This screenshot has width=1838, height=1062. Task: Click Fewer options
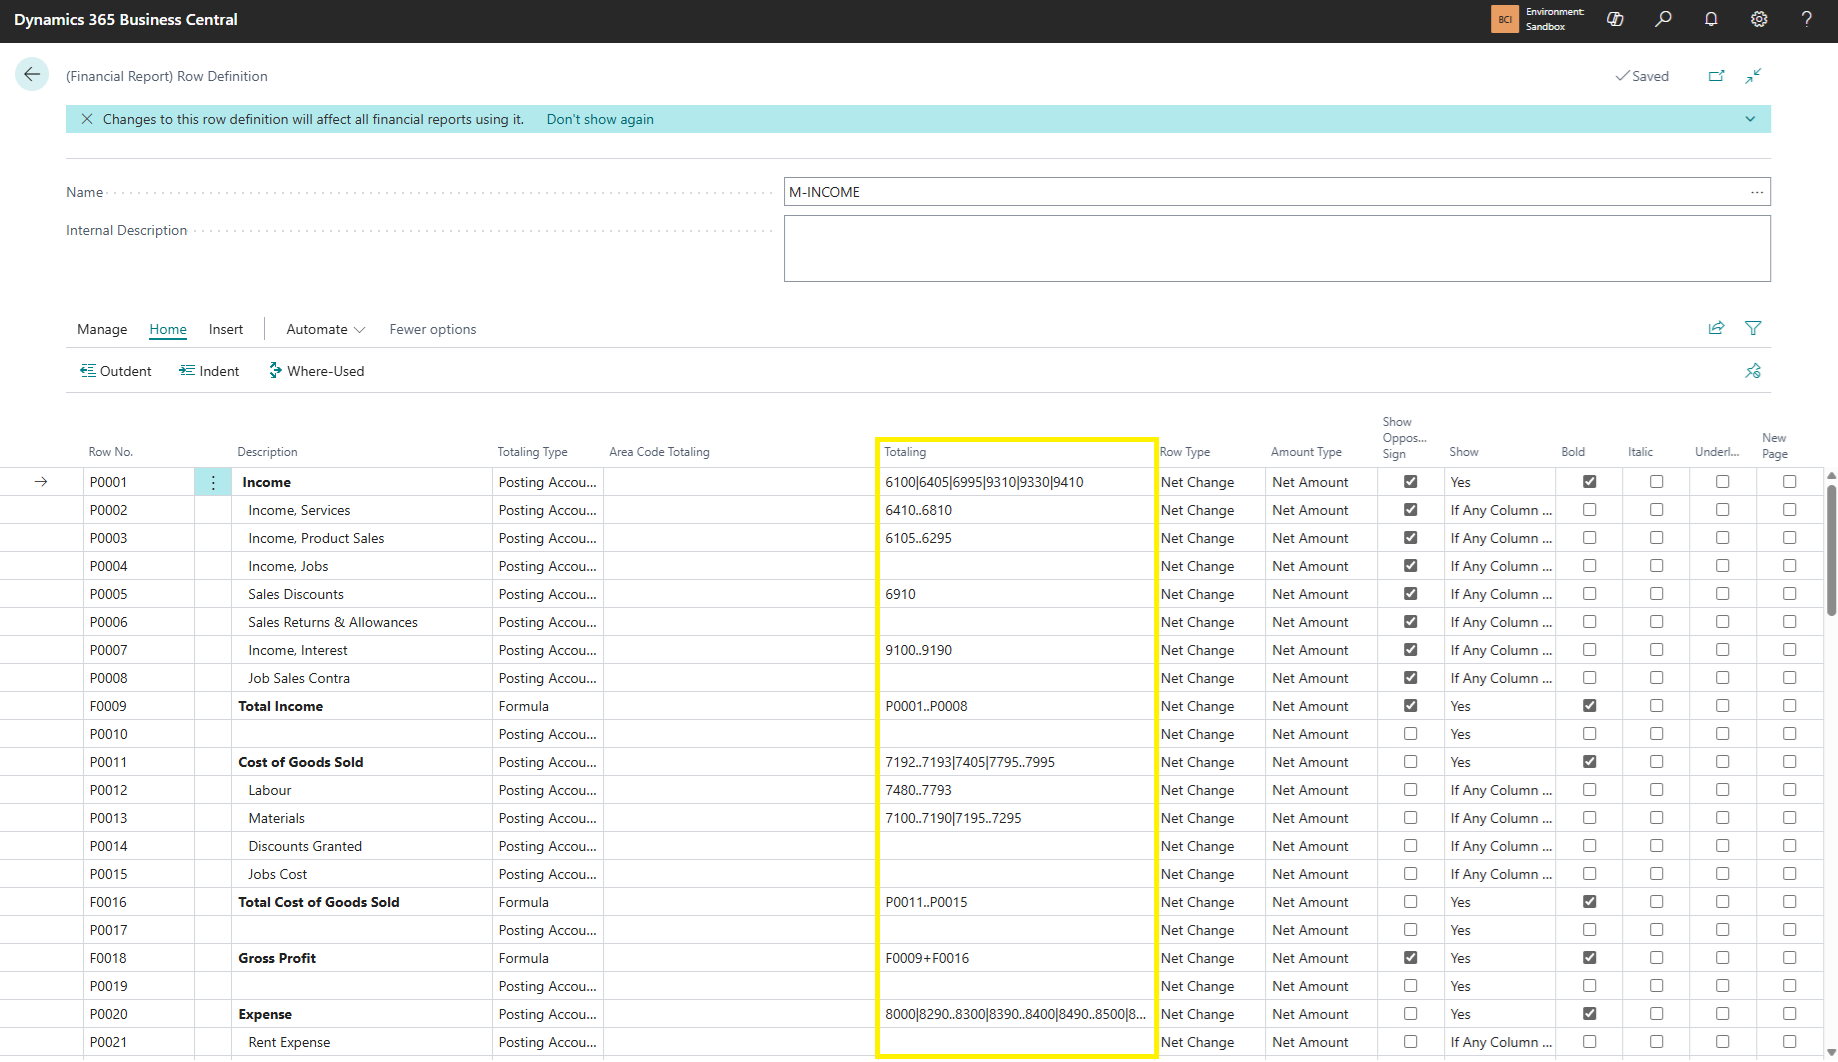click(x=433, y=329)
